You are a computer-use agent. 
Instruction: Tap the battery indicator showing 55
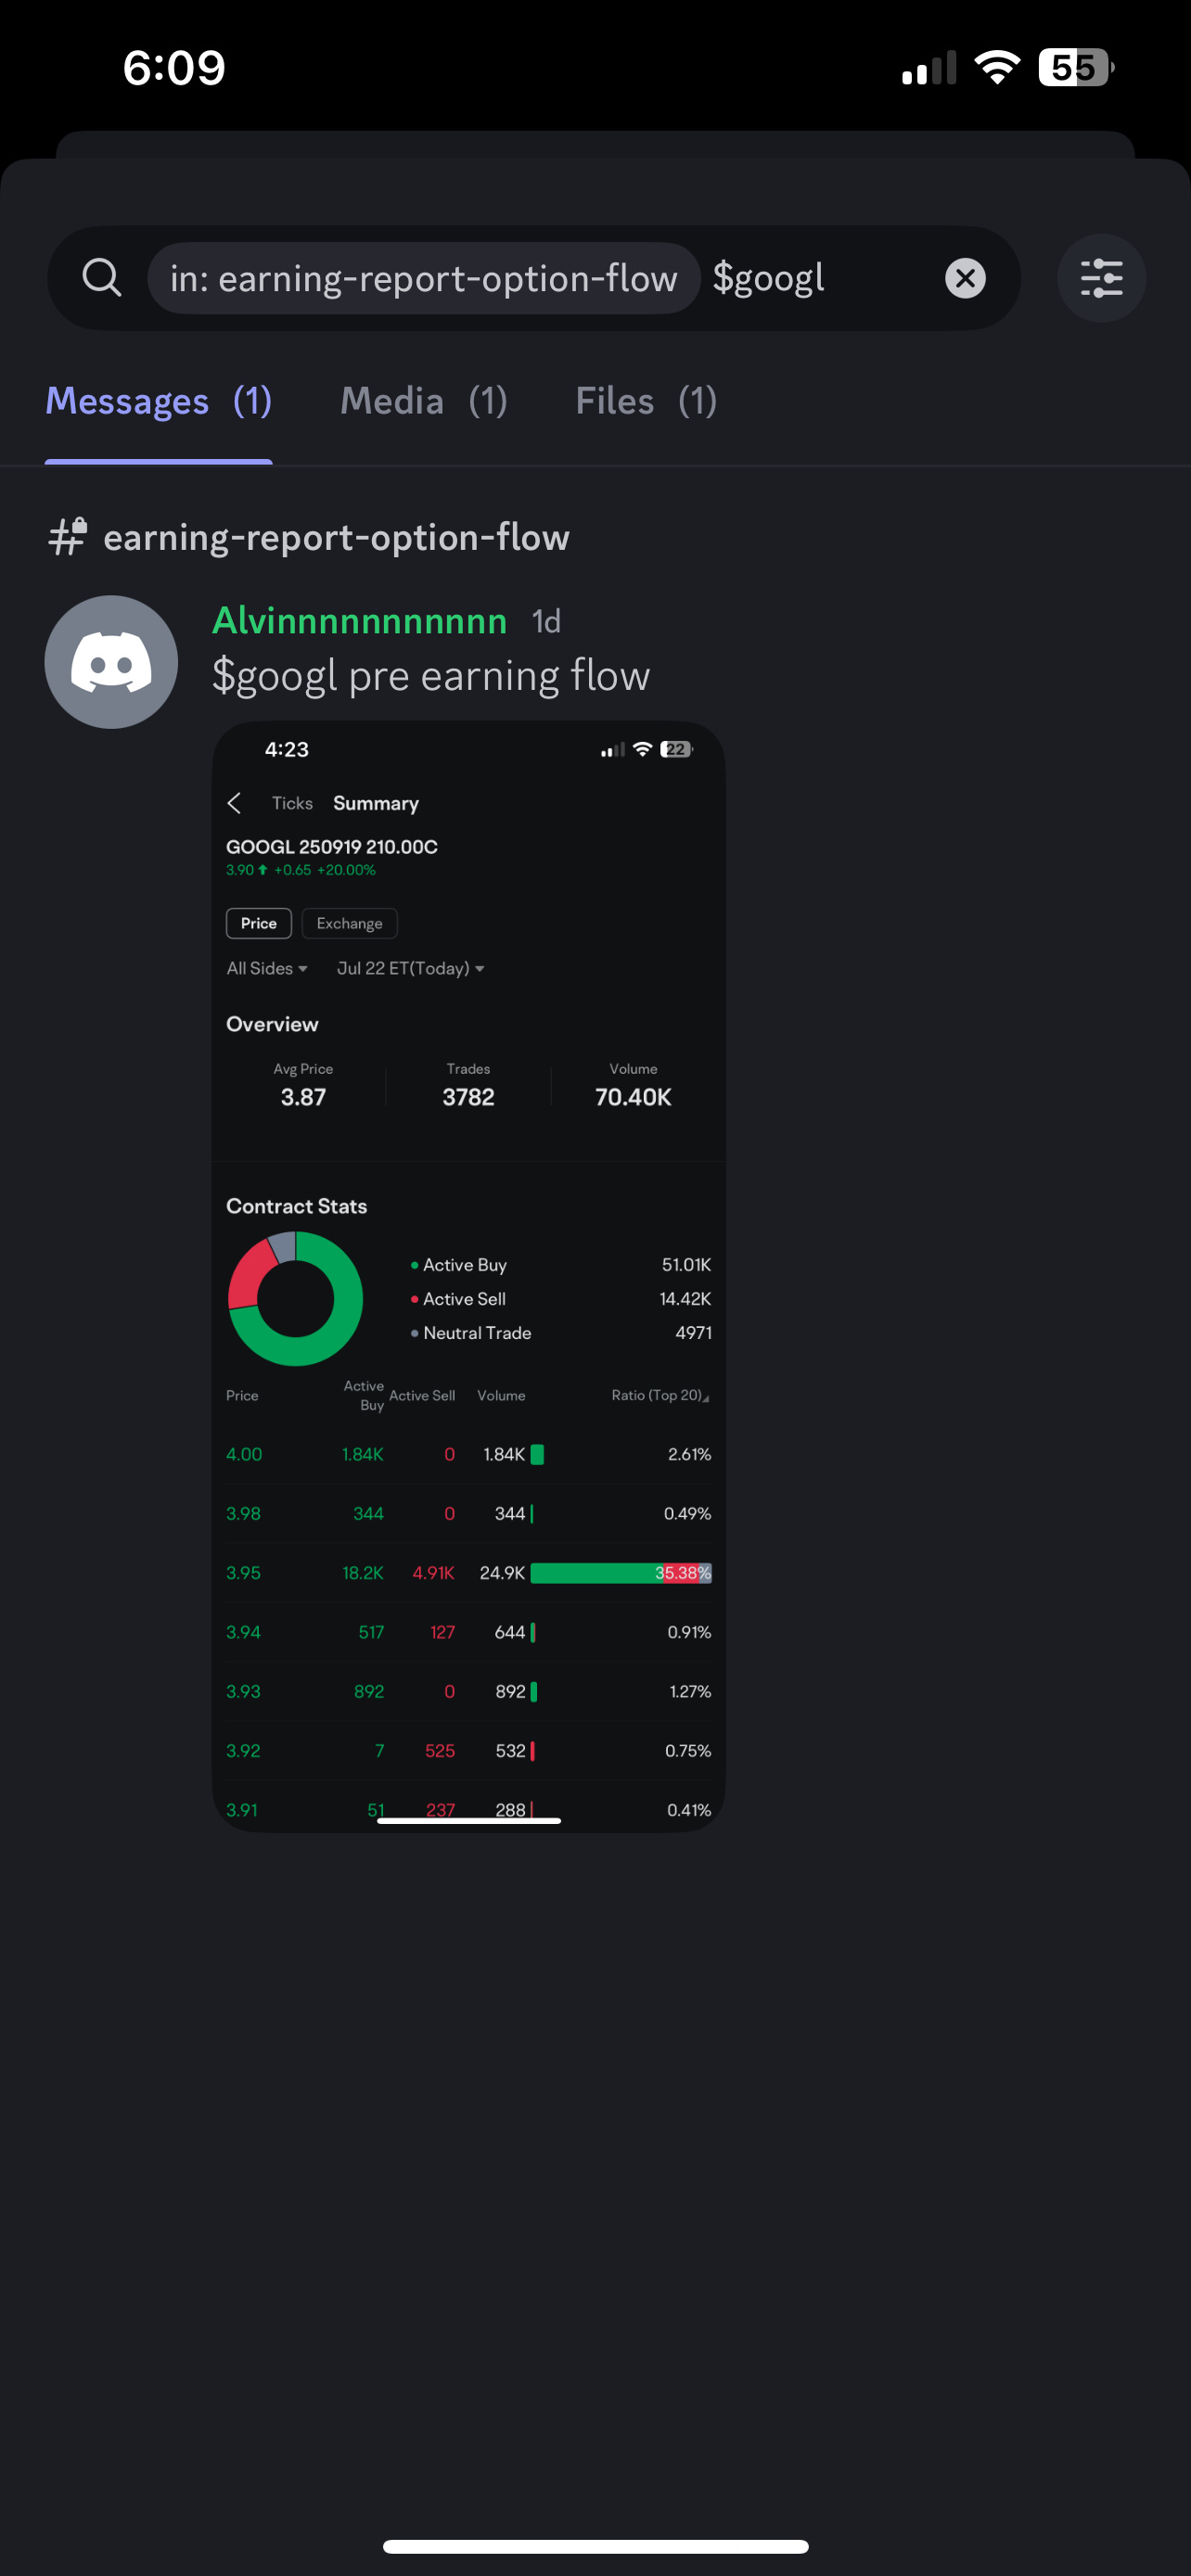(x=1076, y=68)
